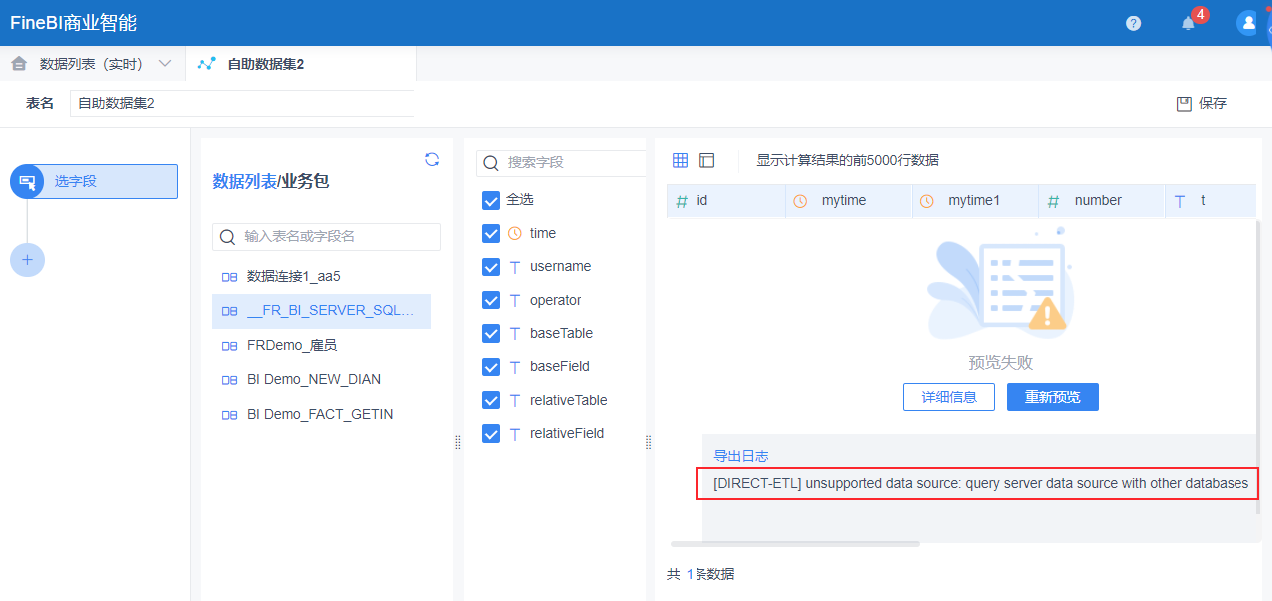Select table __FR_BI_SERVER_SQL...
The width and height of the screenshot is (1272, 601).
pyautogui.click(x=321, y=311)
